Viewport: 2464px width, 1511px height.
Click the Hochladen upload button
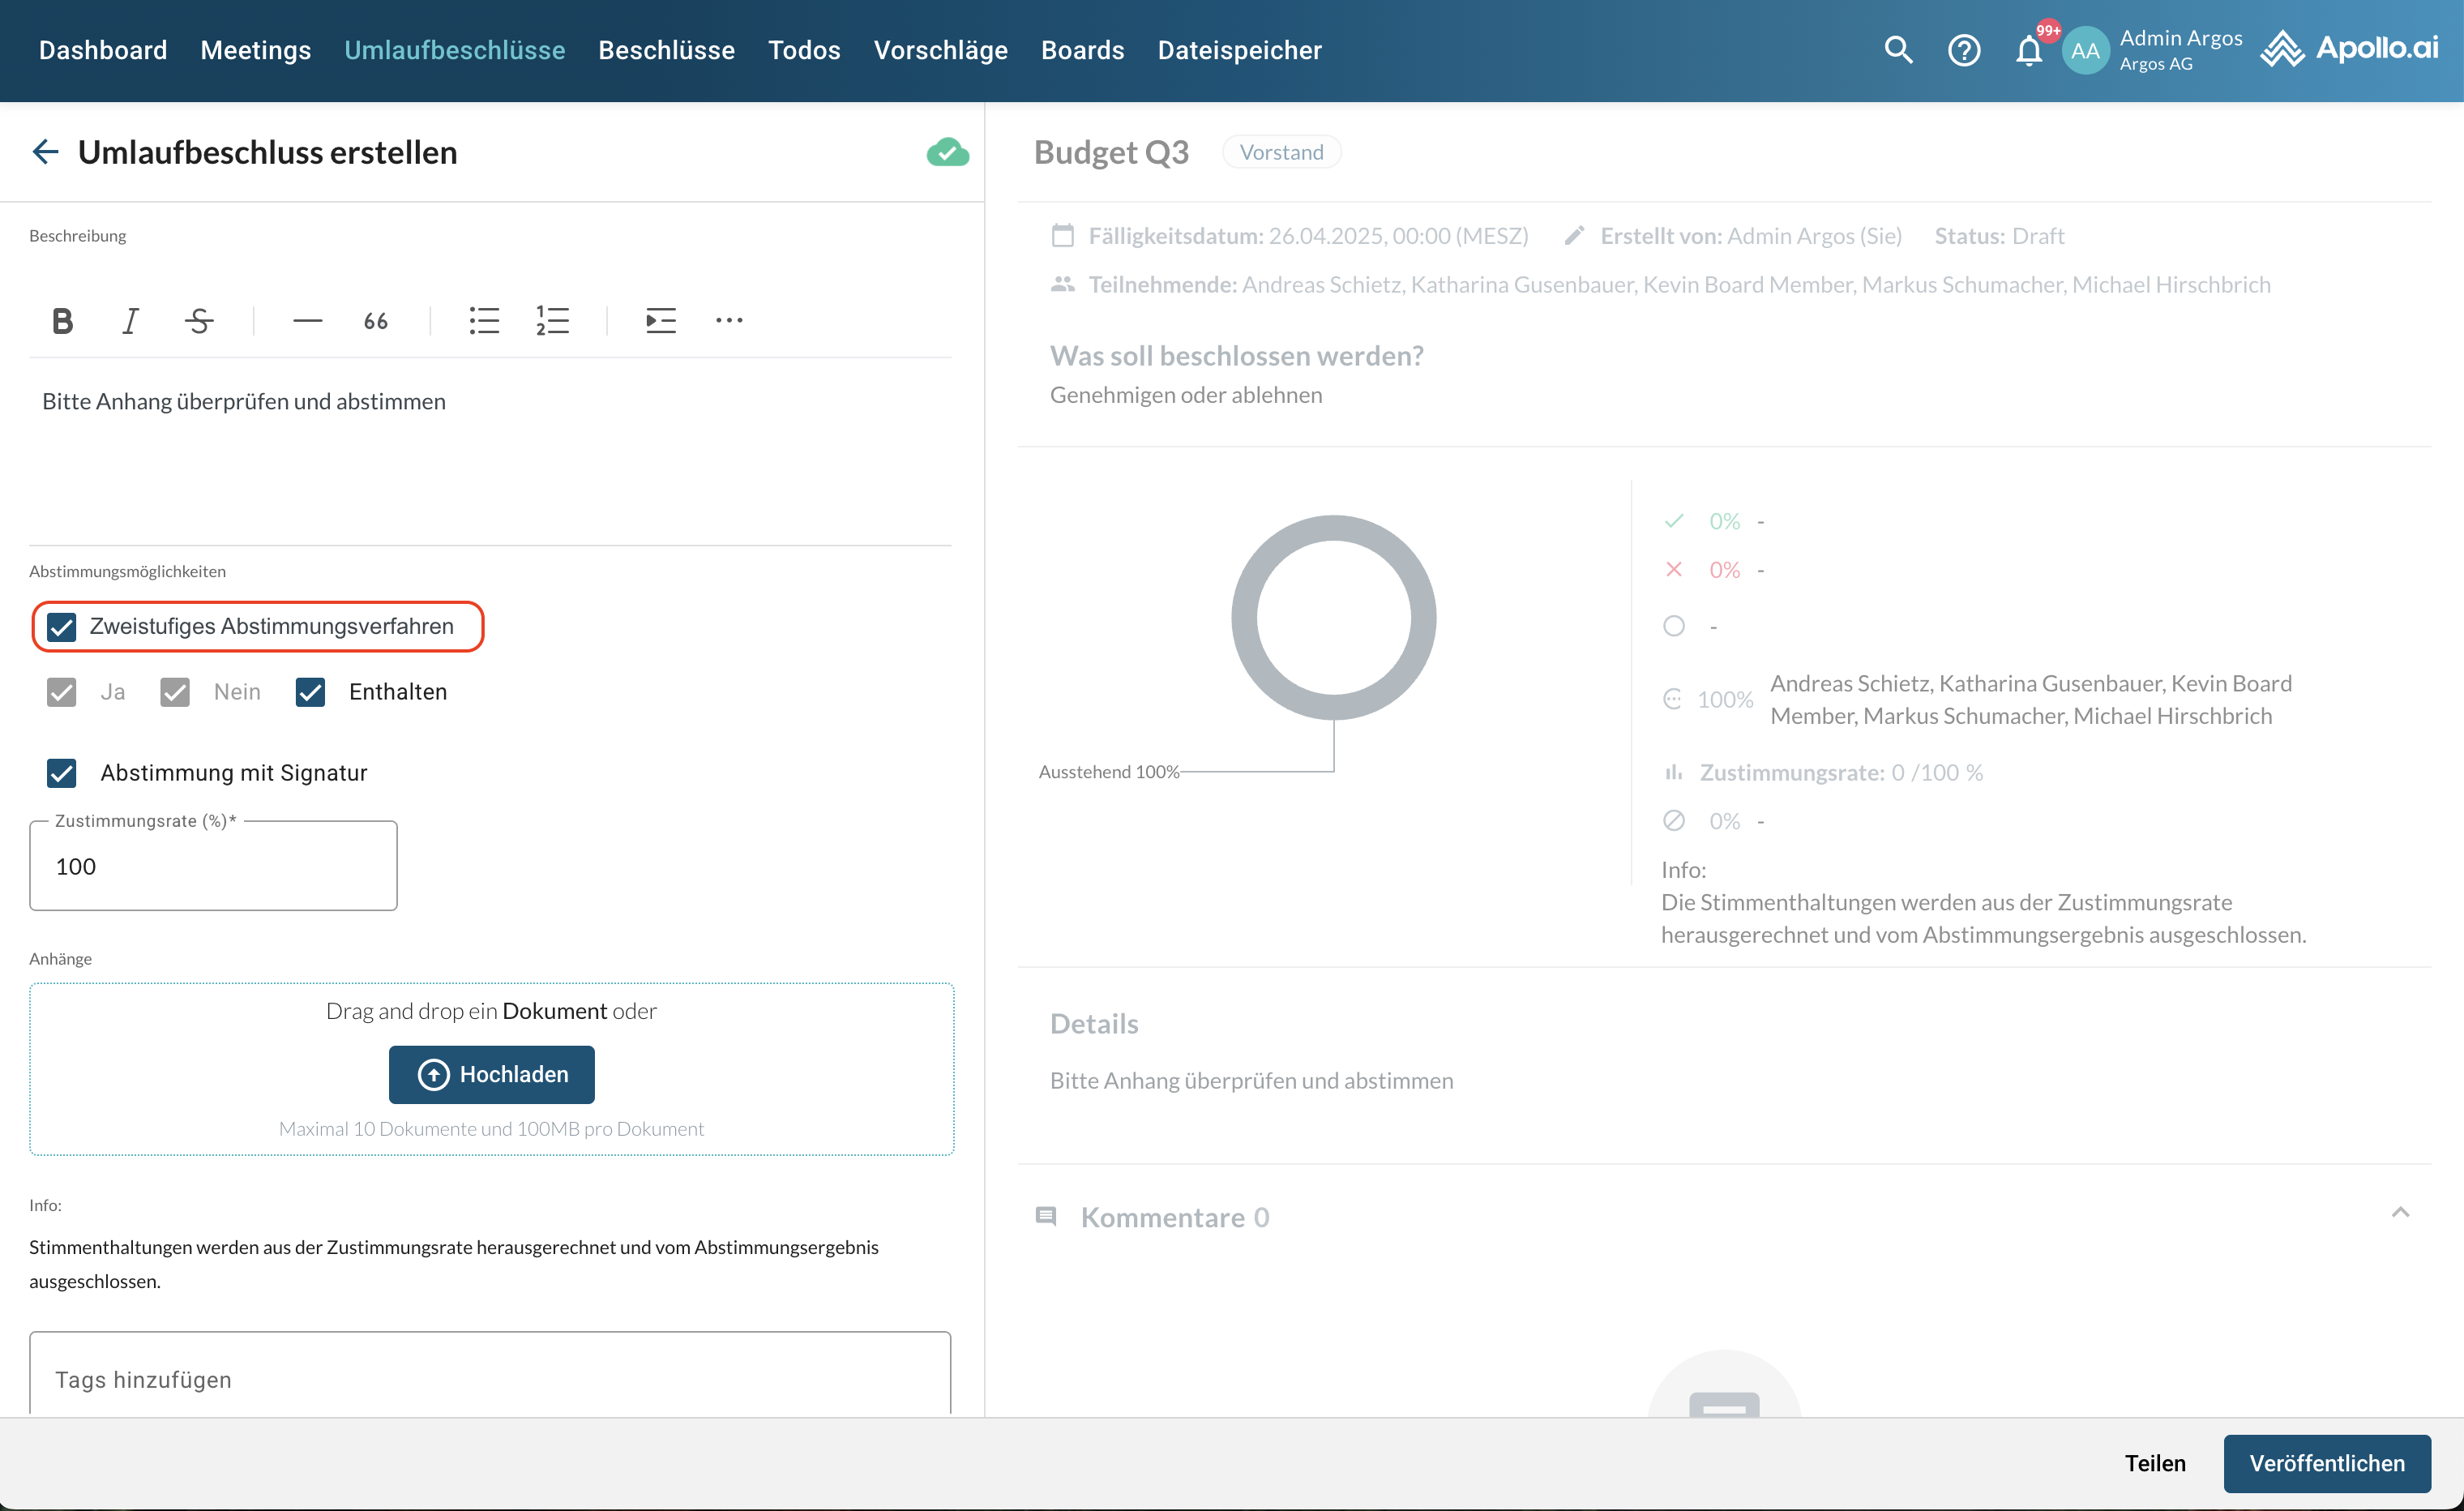point(491,1074)
